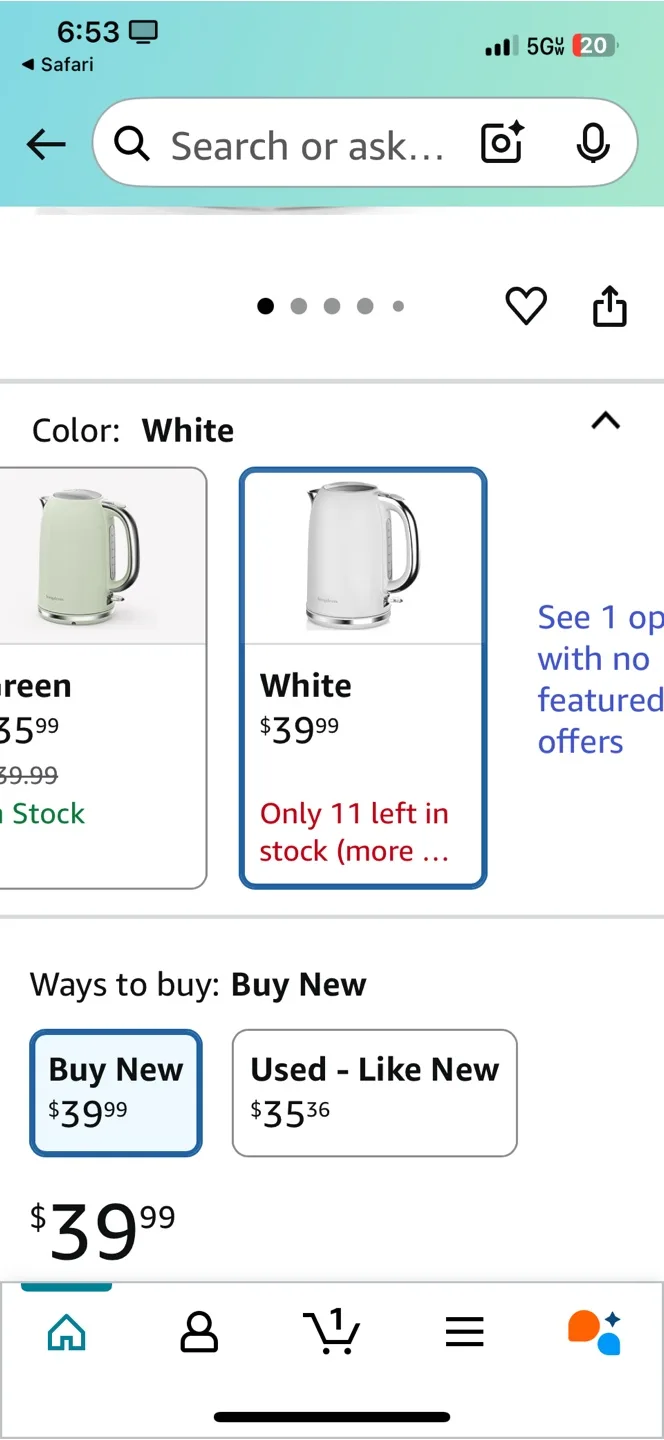This screenshot has width=664, height=1440.
Task: Open the Amazon home screen
Action: pos(66,1330)
